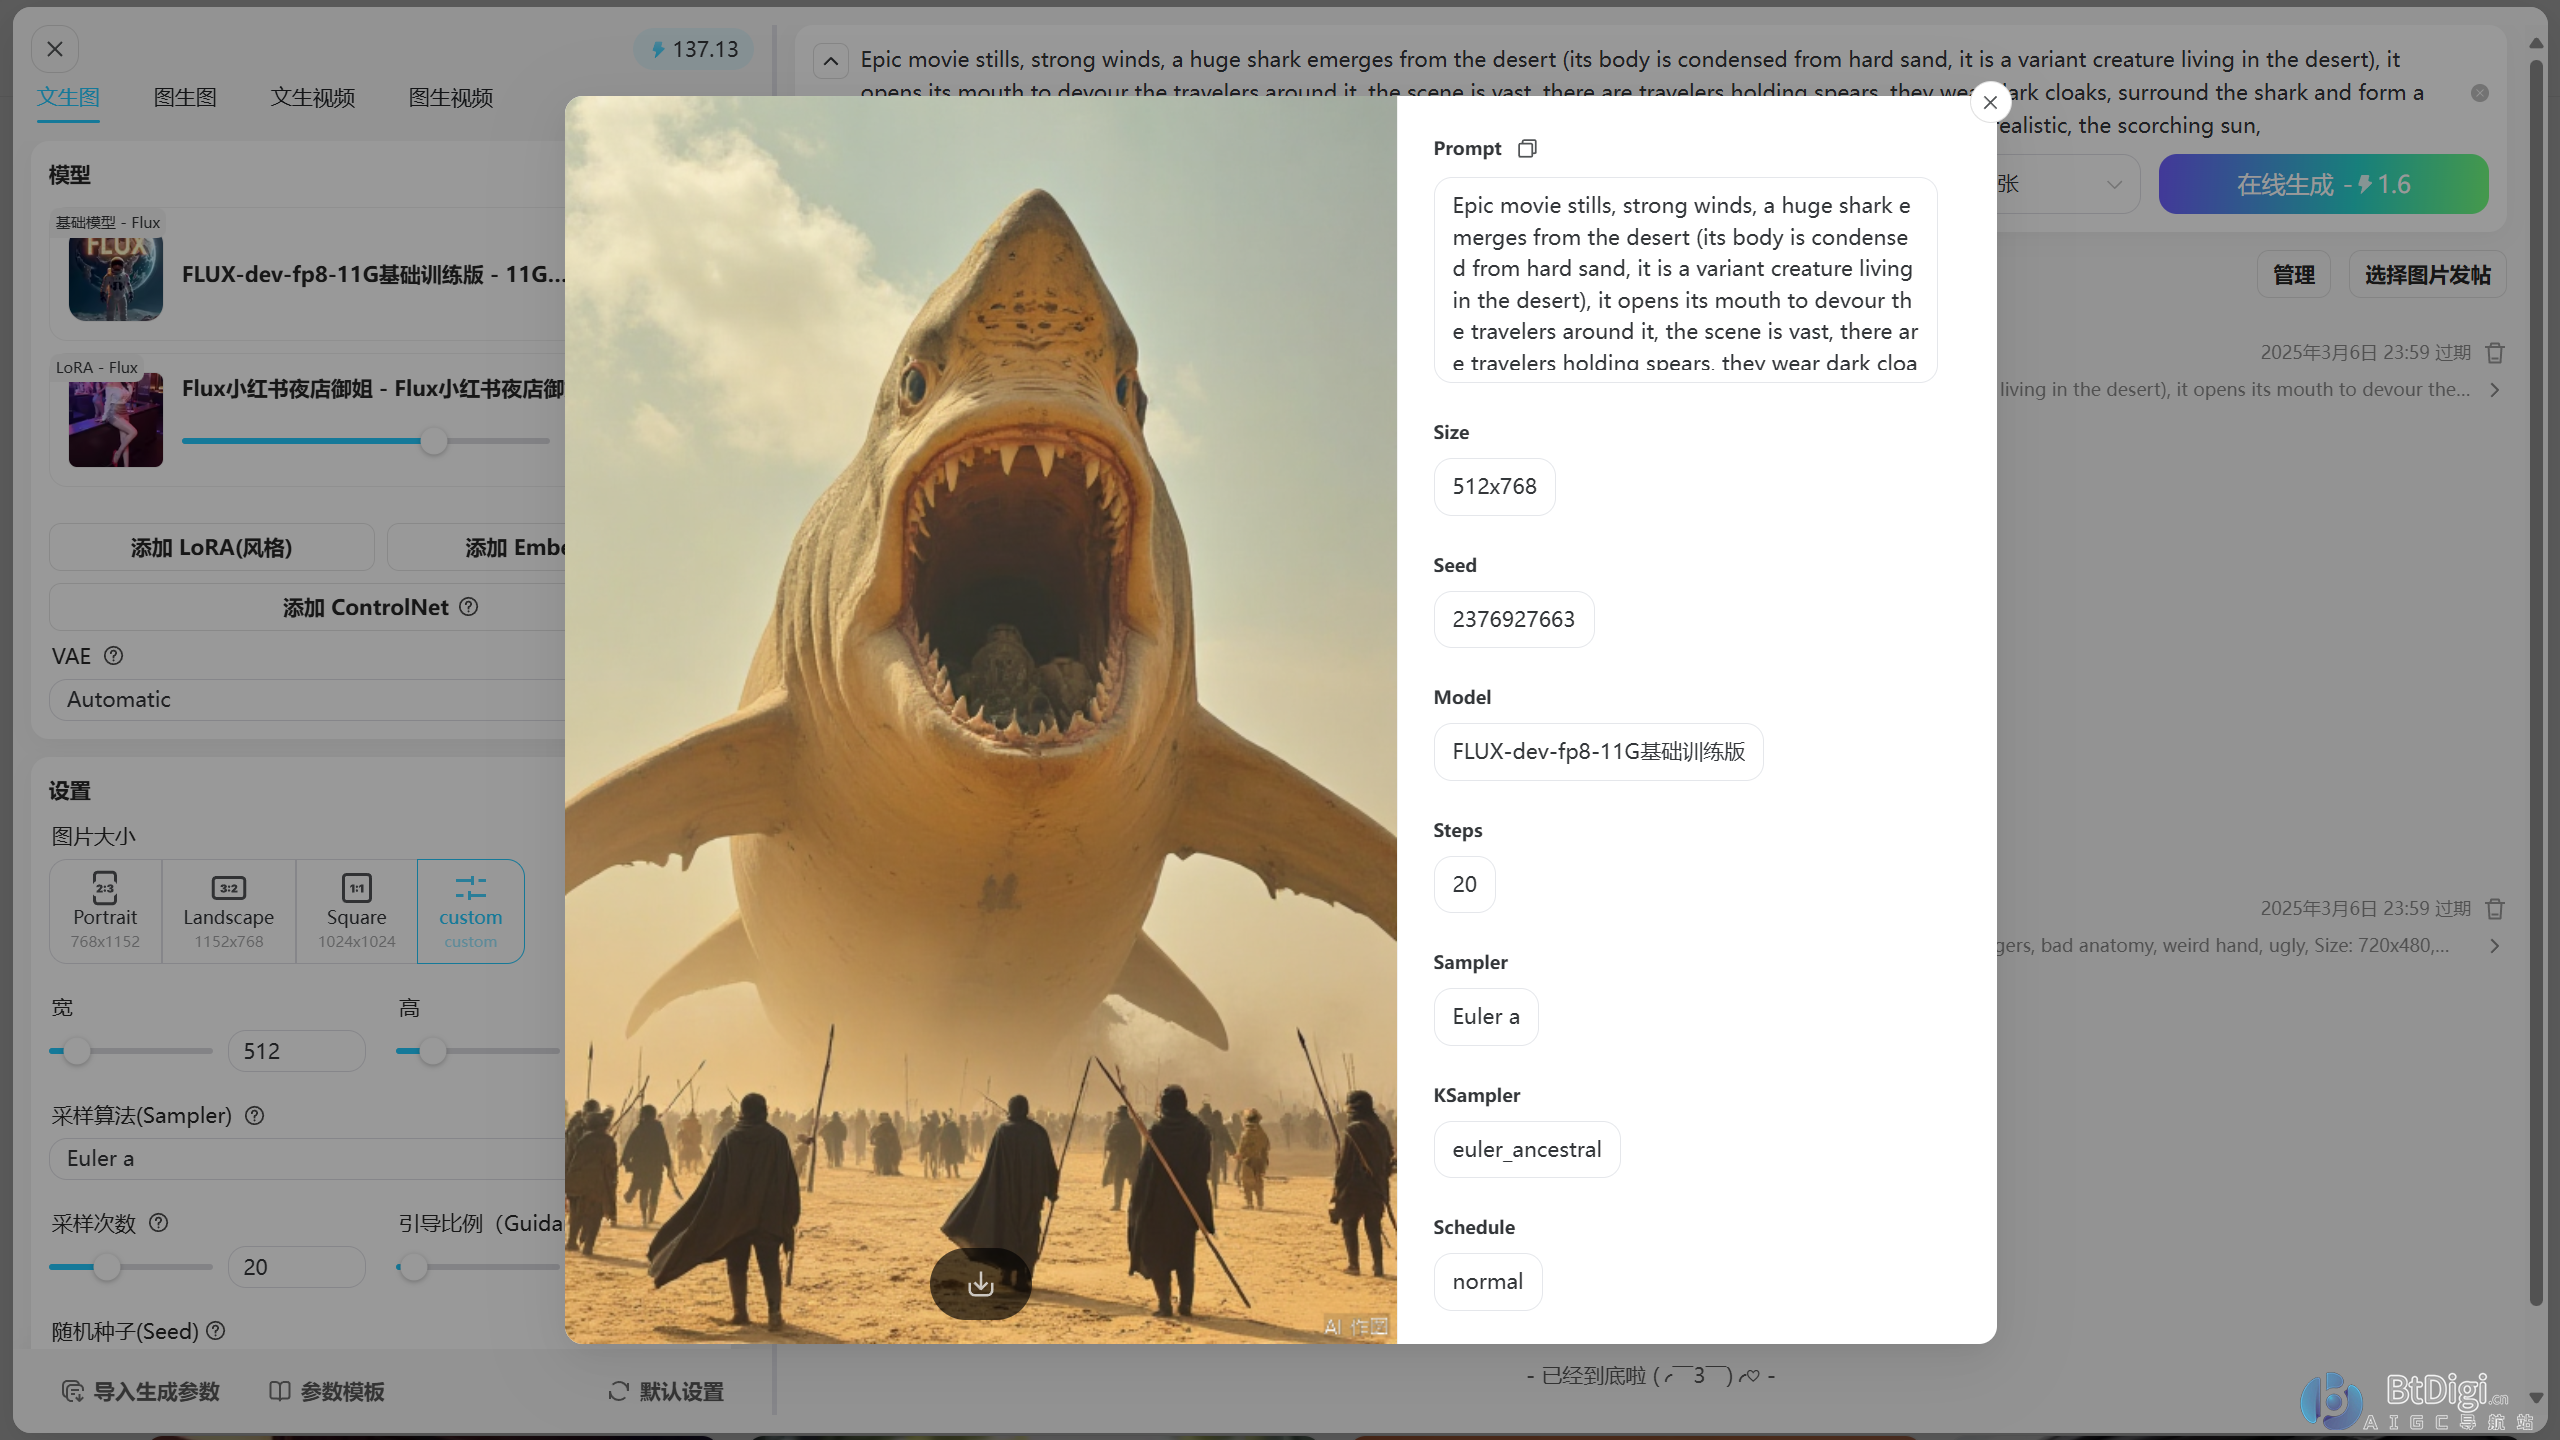Image resolution: width=2560 pixels, height=1440 pixels.
Task: Click the Flux小红书 LoRA thumbnail
Action: (x=116, y=420)
